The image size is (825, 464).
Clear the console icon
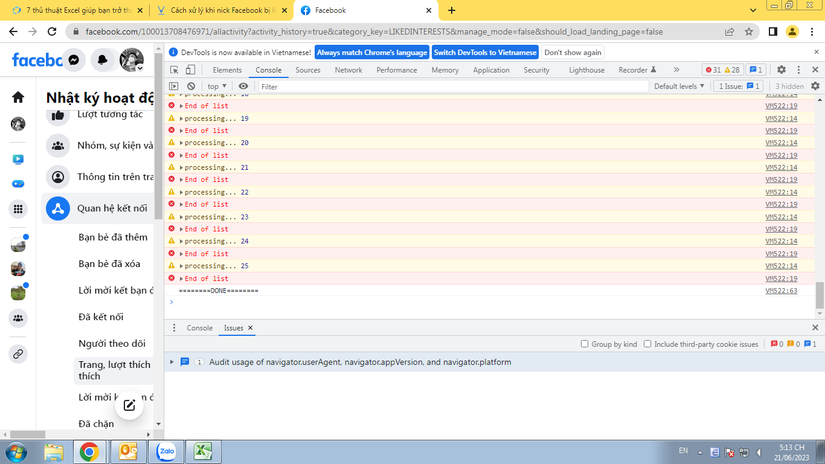191,86
